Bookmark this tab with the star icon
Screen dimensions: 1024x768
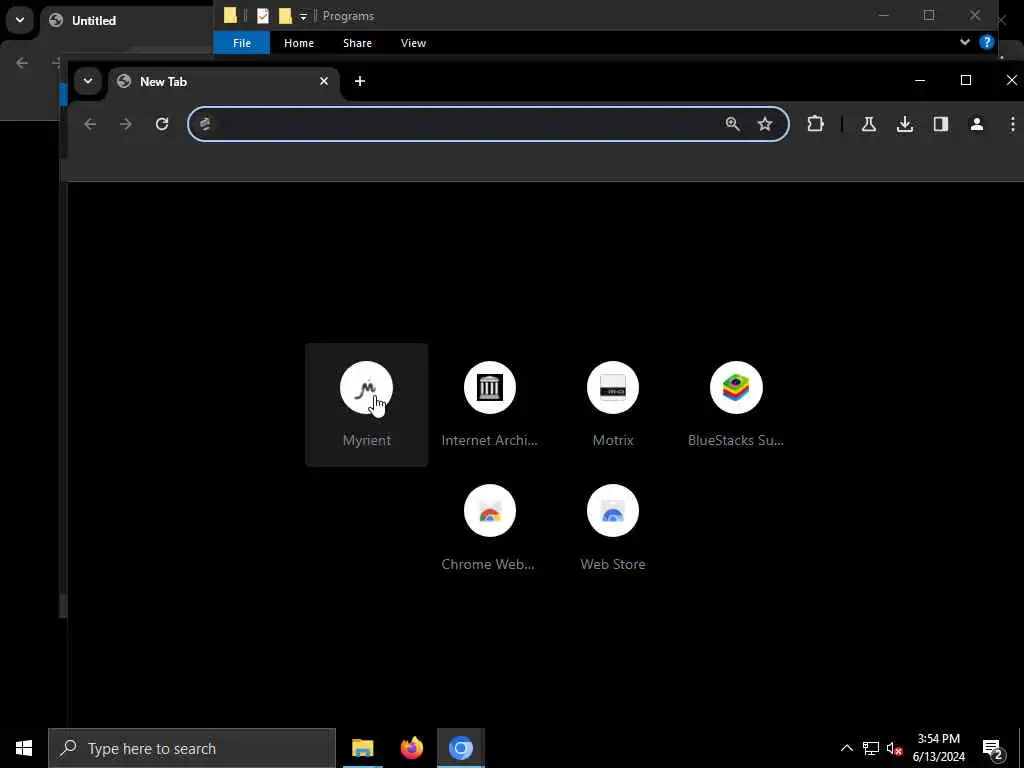point(765,124)
